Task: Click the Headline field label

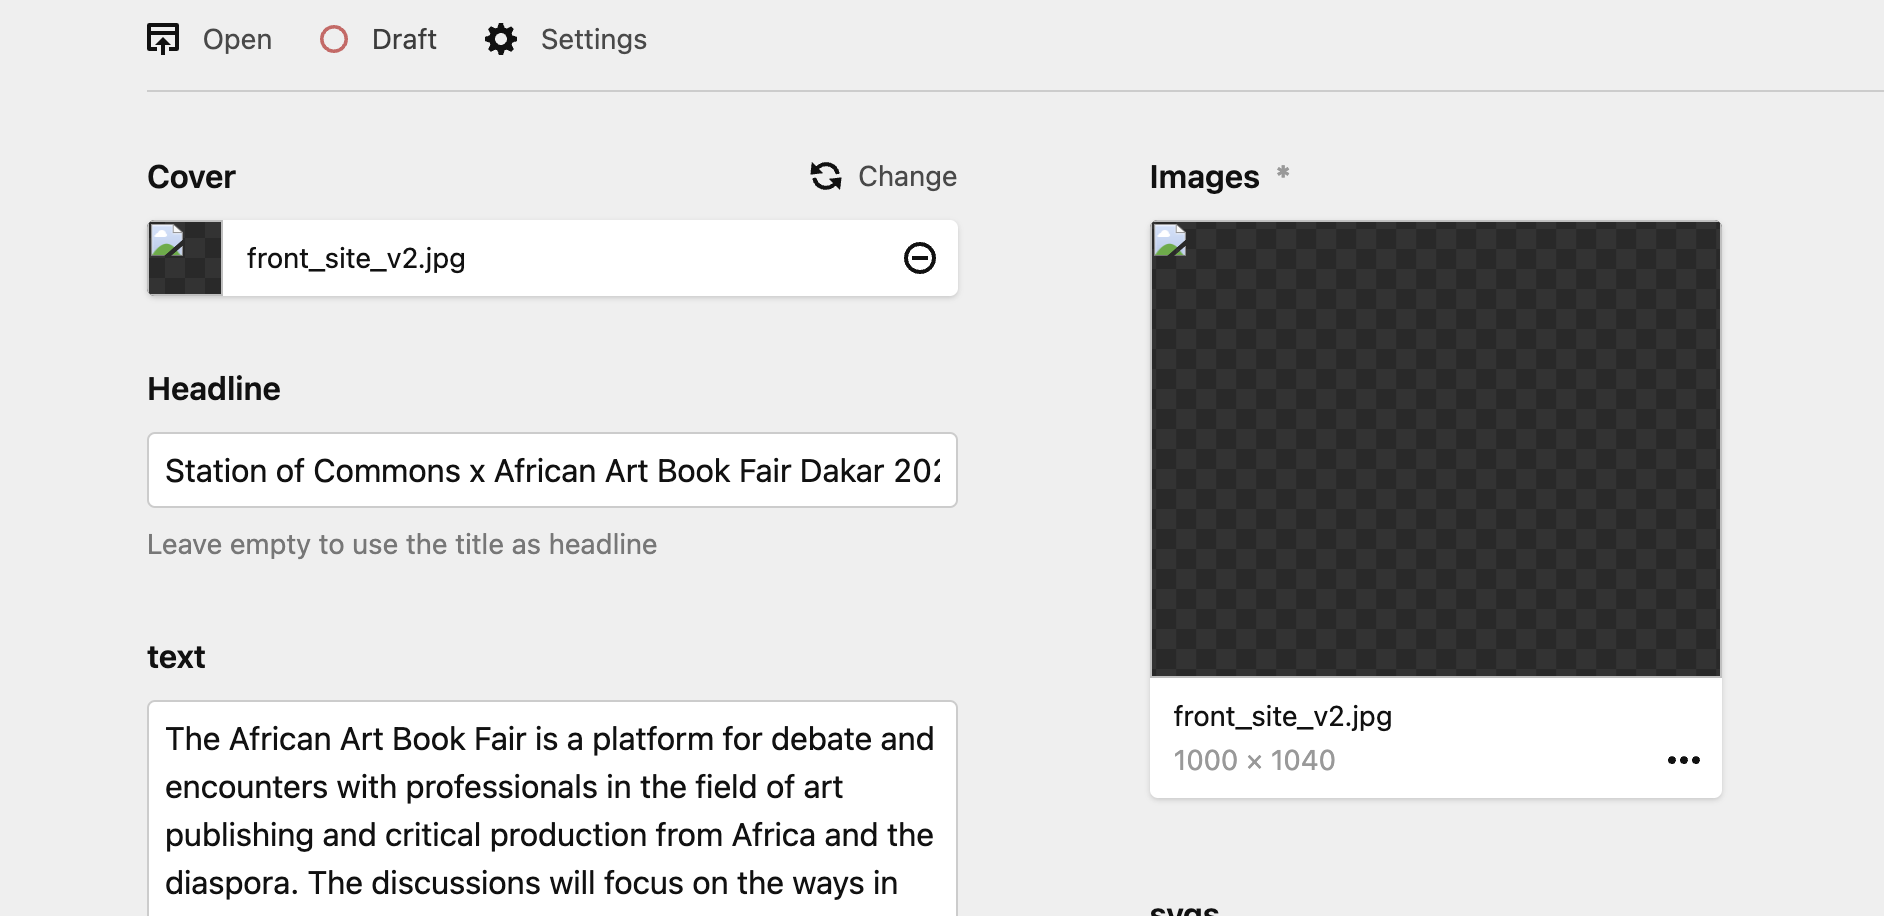Action: point(214,389)
